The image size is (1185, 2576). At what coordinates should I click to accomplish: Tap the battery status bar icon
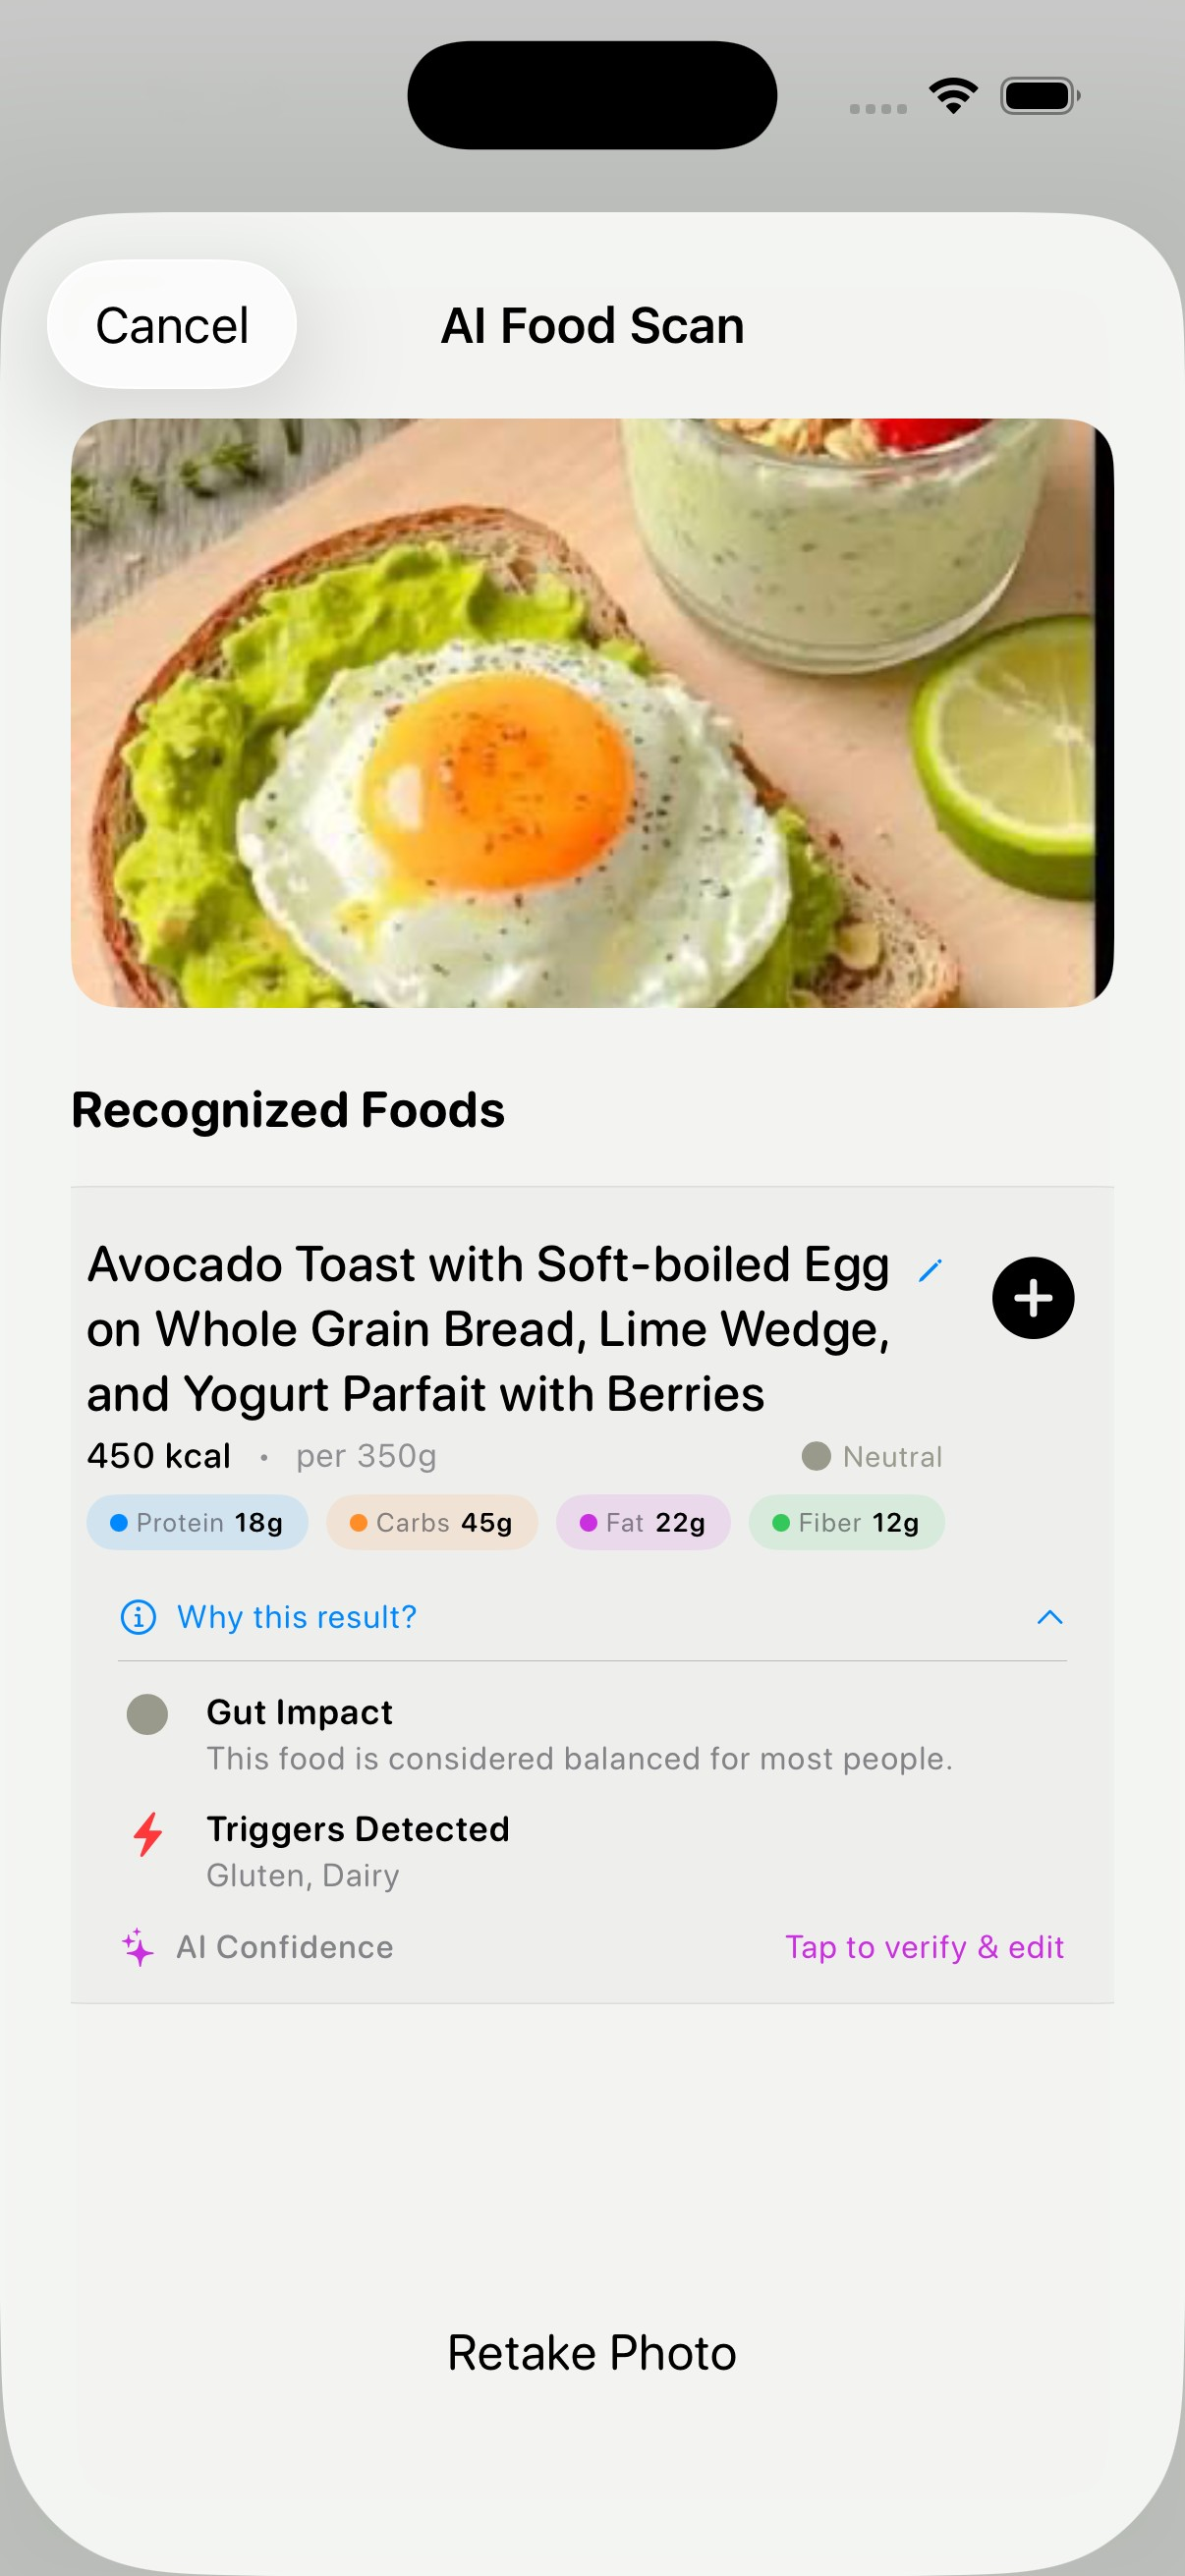(1039, 96)
